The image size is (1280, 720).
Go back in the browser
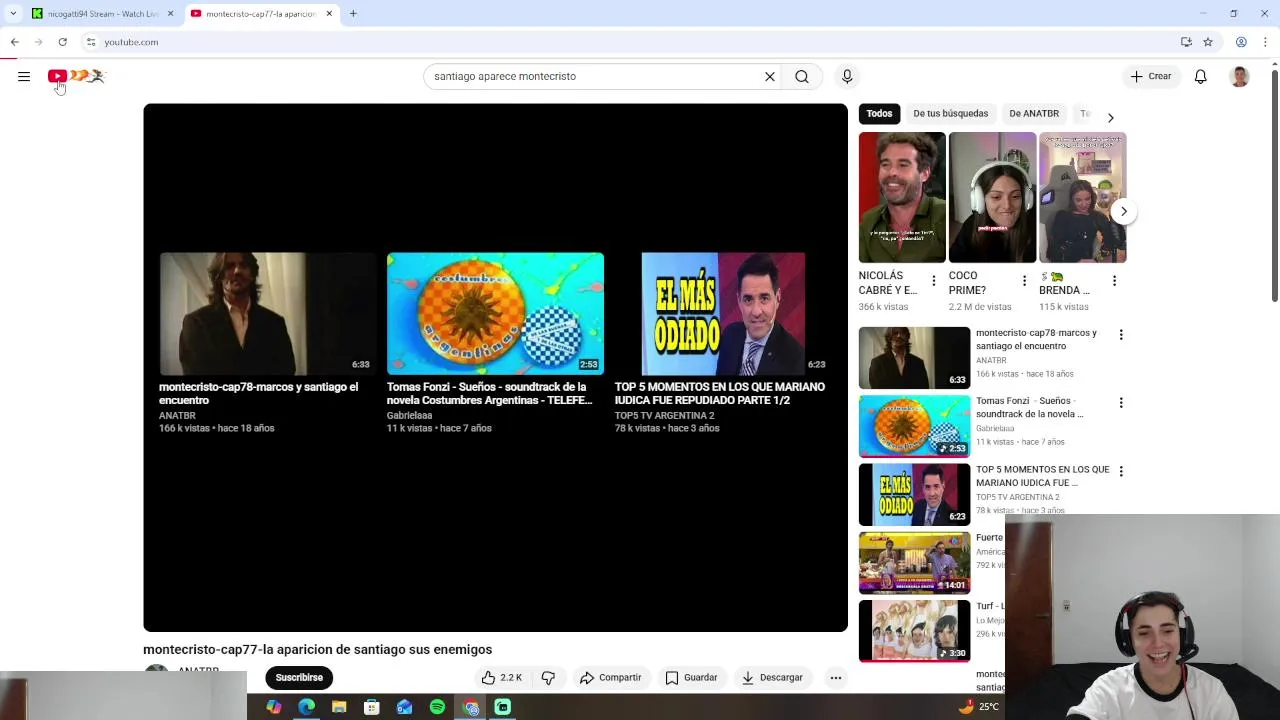point(15,42)
